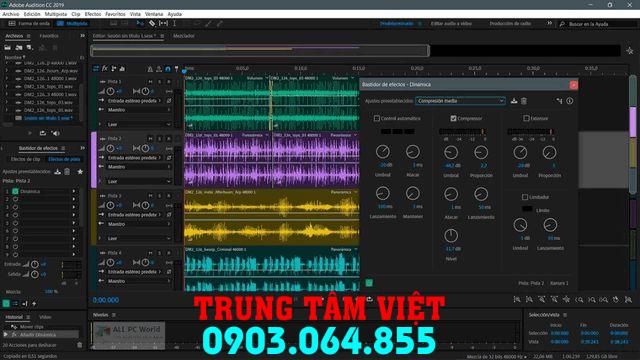Open the Multipista menu
640x360 pixels.
tap(56, 14)
